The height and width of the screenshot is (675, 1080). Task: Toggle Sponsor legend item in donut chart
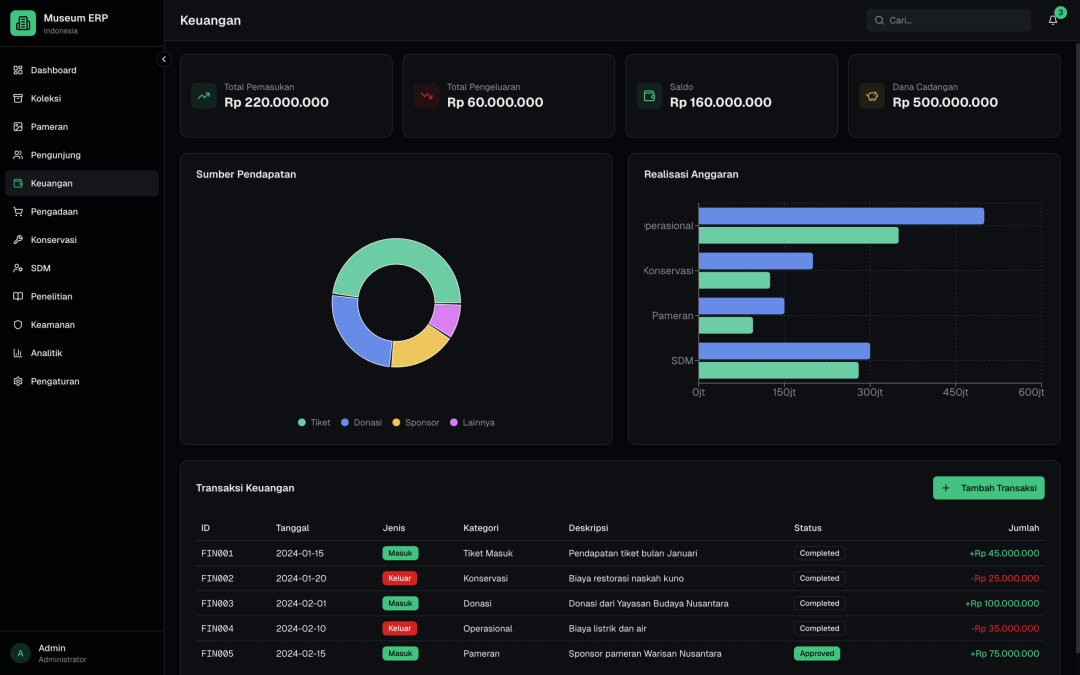415,423
